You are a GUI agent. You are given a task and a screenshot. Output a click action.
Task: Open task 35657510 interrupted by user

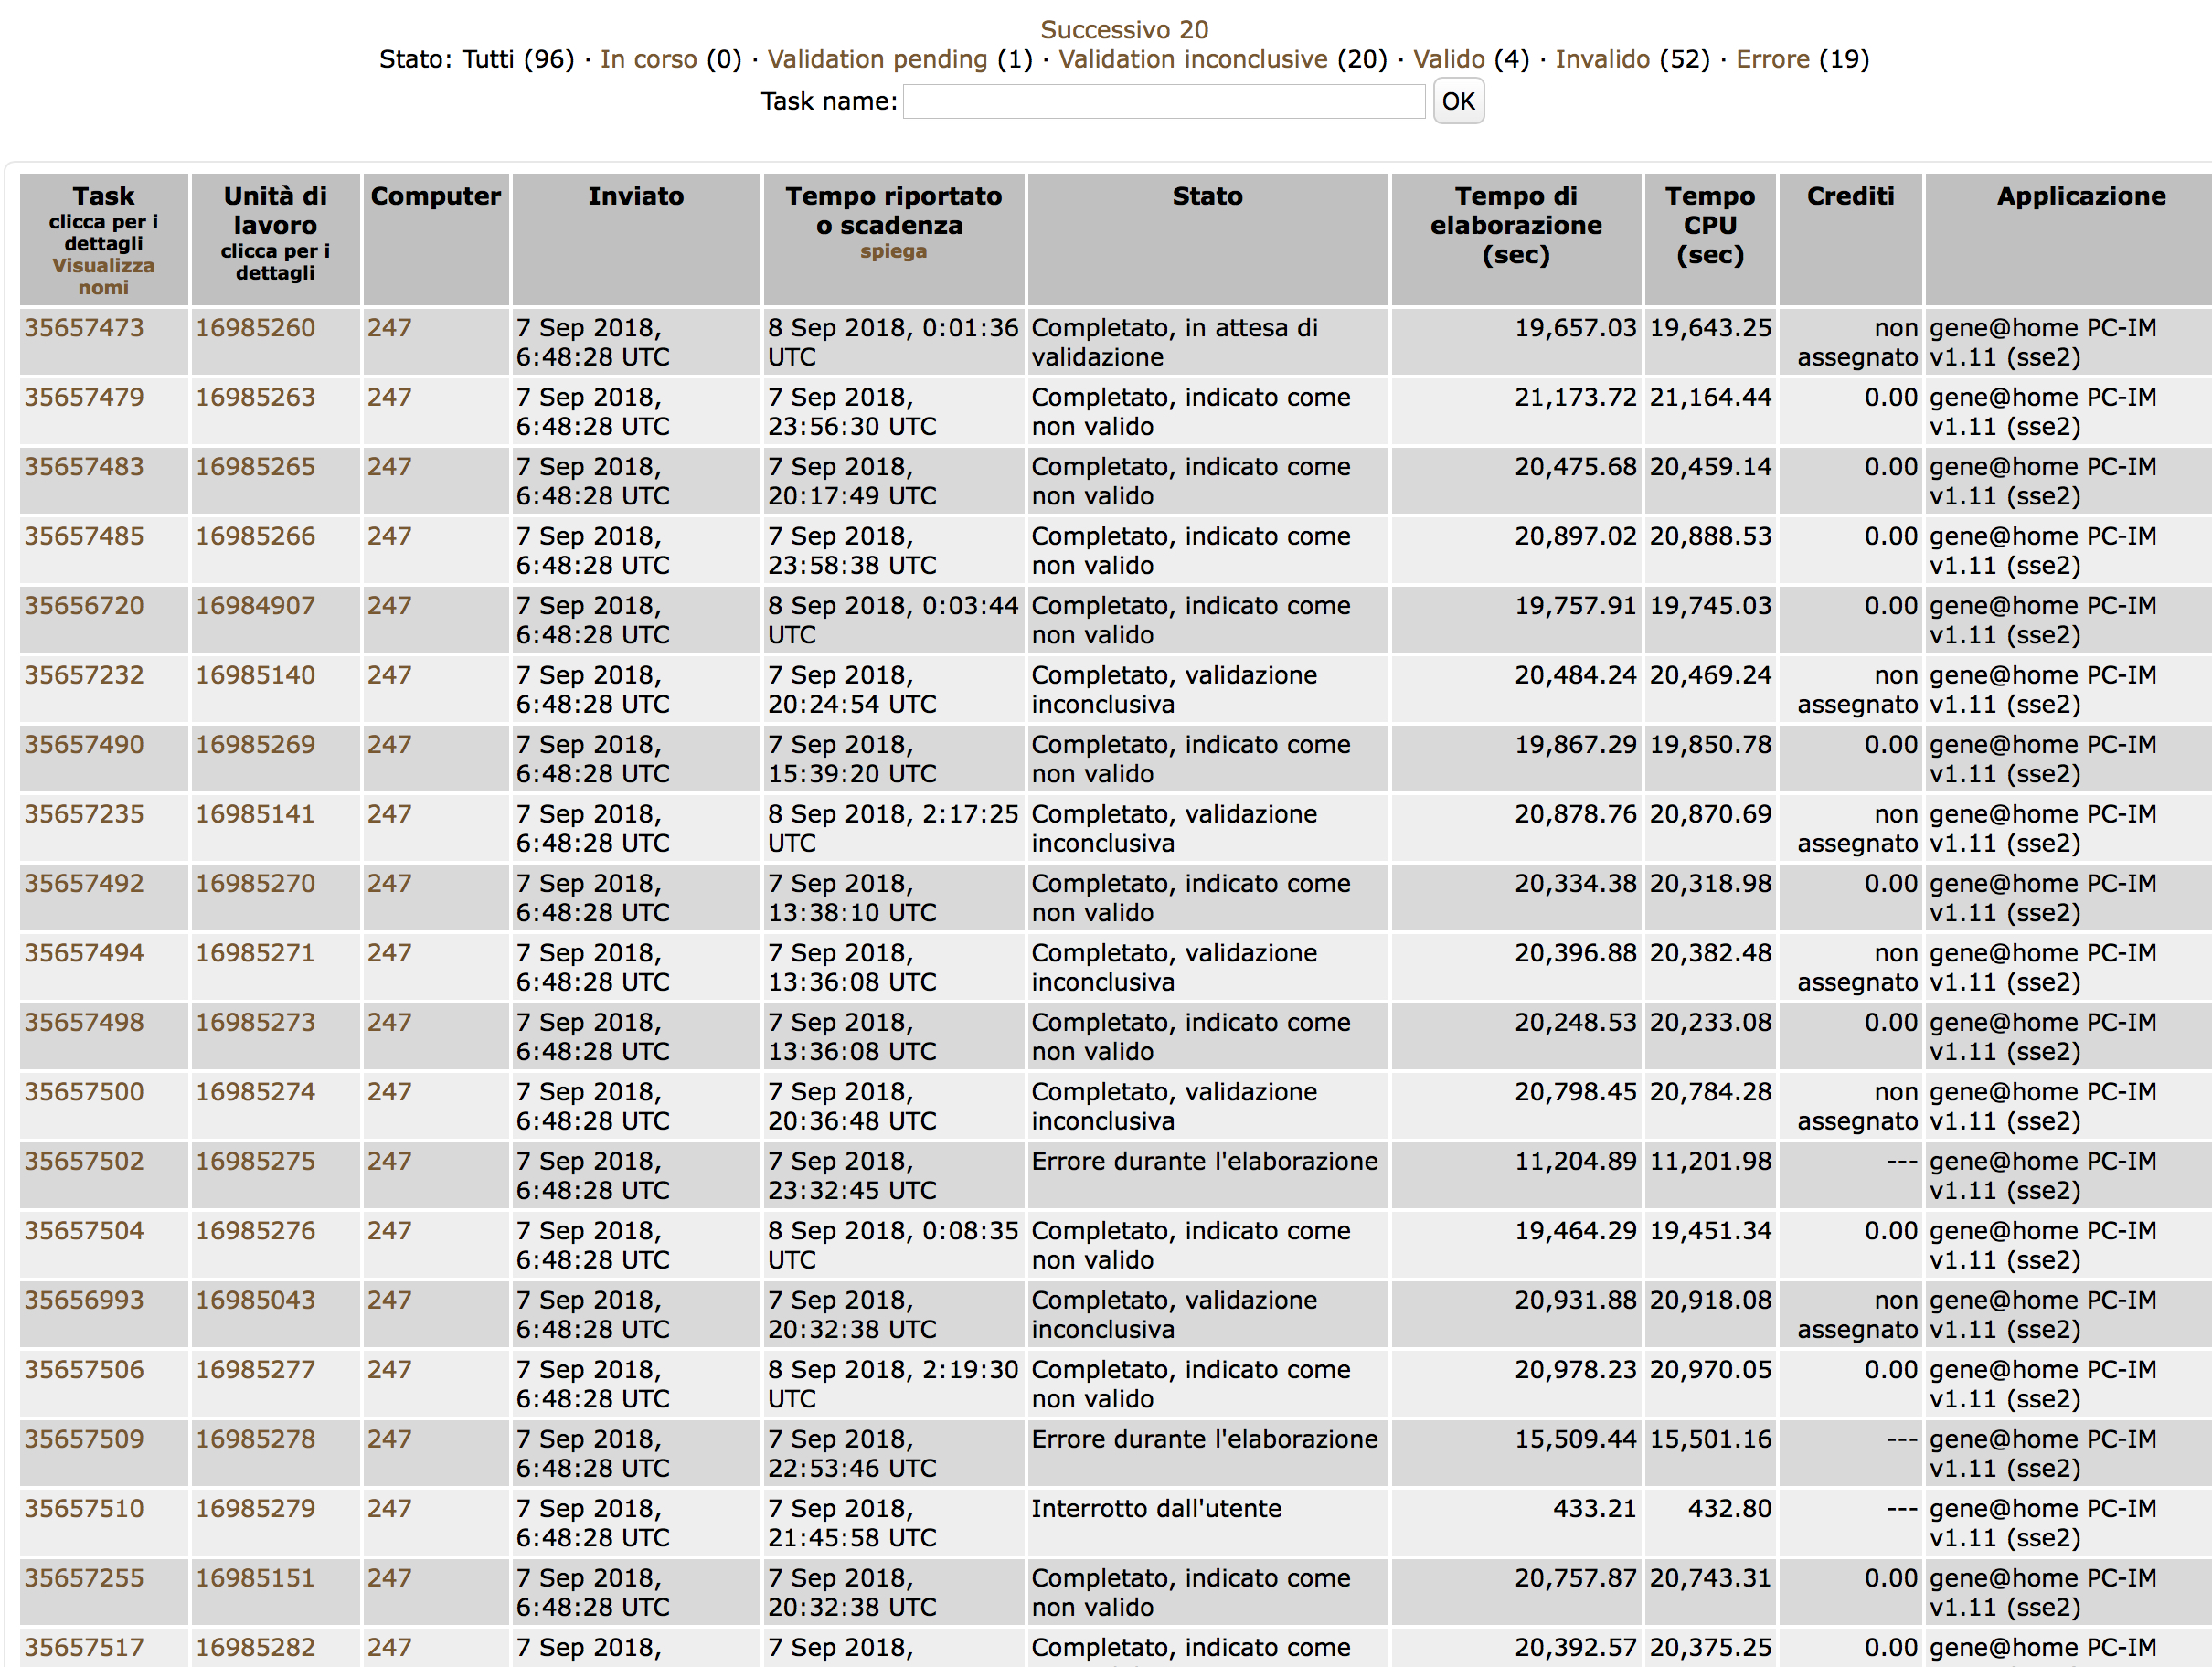coord(84,1508)
